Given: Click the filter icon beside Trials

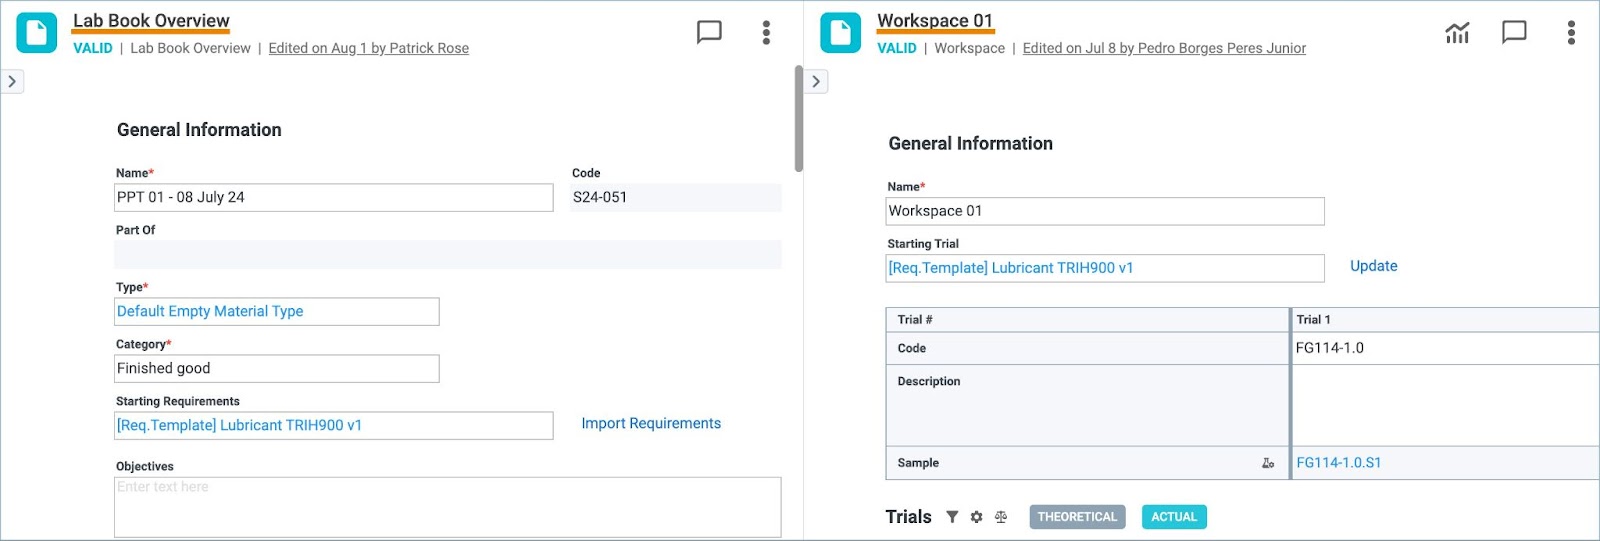Looking at the screenshot, I should (952, 517).
